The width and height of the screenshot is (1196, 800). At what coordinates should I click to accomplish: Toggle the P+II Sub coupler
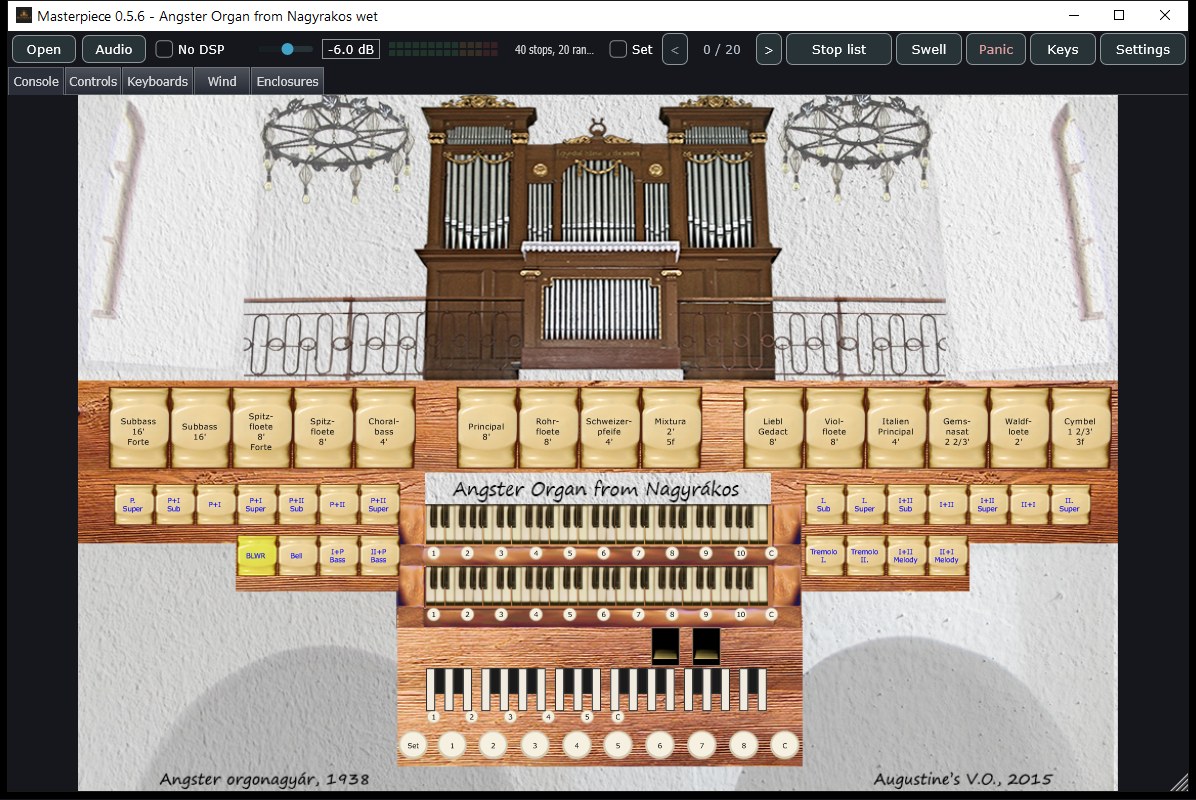[297, 505]
